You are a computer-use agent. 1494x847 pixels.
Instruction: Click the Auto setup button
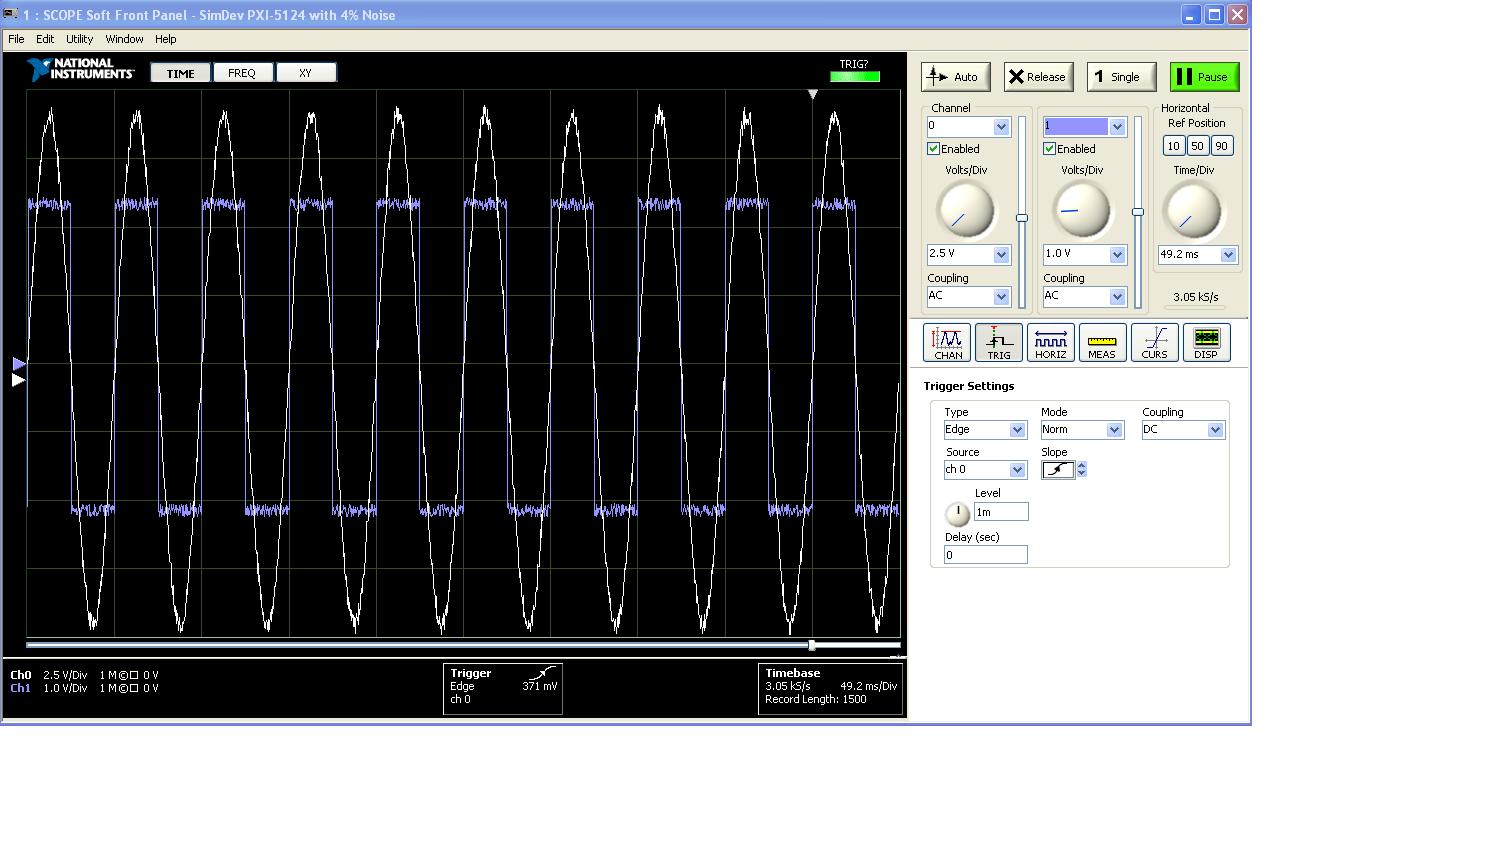tap(955, 77)
